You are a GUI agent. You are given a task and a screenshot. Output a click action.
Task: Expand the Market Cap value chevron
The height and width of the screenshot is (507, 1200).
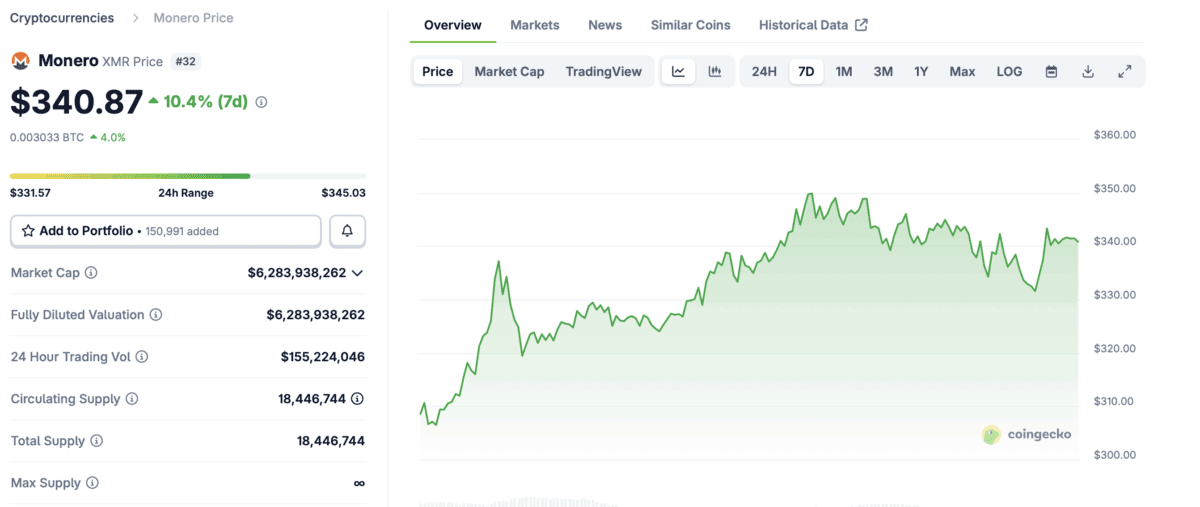pyautogui.click(x=357, y=273)
